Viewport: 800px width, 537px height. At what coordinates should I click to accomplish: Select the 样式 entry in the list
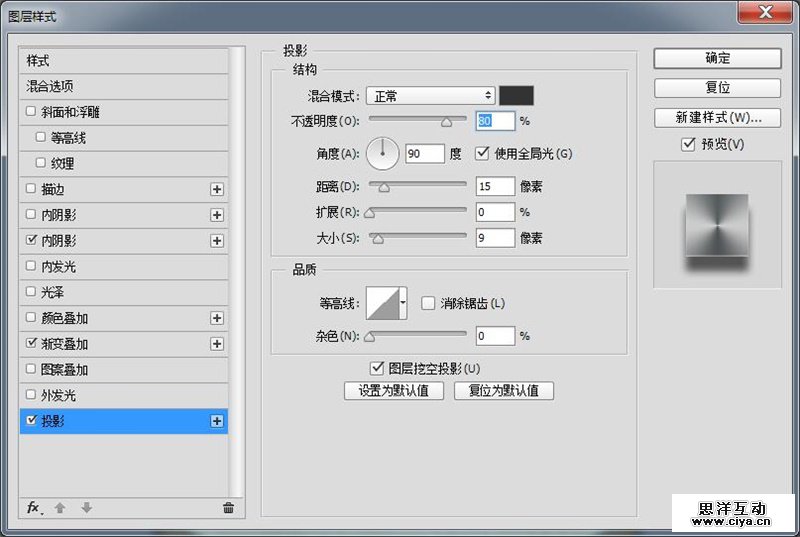pos(123,61)
